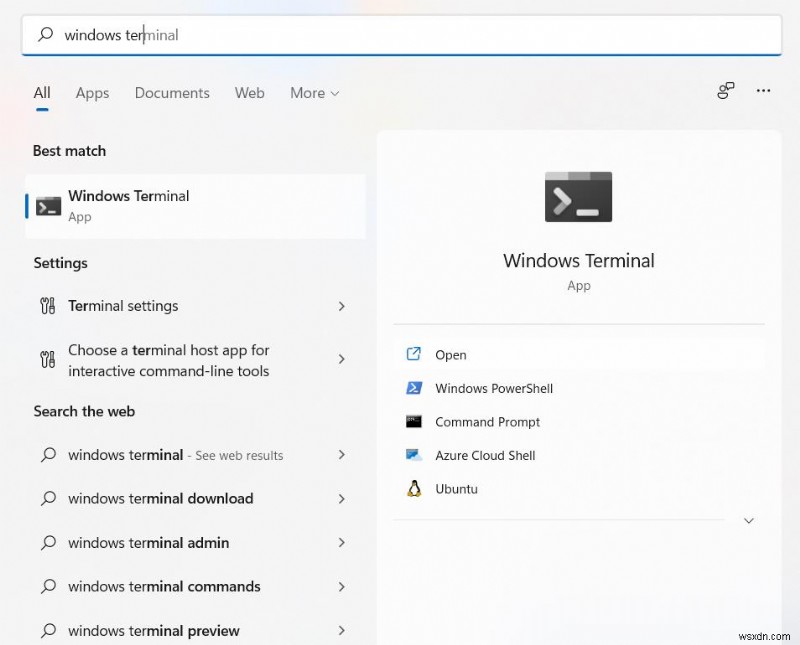Switch to the Documents filter tab

[171, 93]
